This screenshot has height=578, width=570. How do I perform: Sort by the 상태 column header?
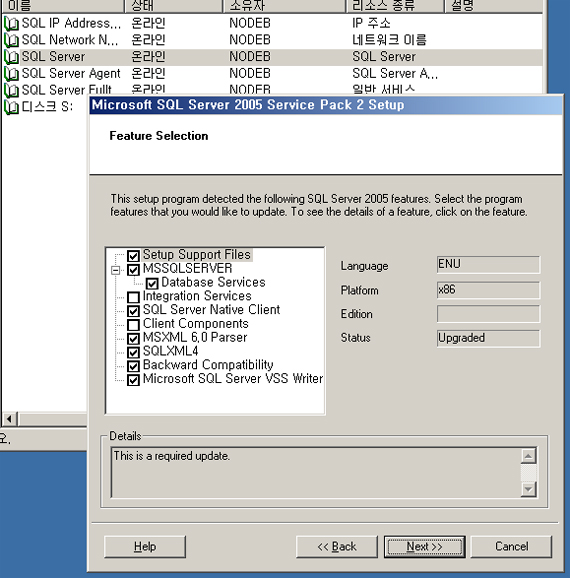(174, 6)
